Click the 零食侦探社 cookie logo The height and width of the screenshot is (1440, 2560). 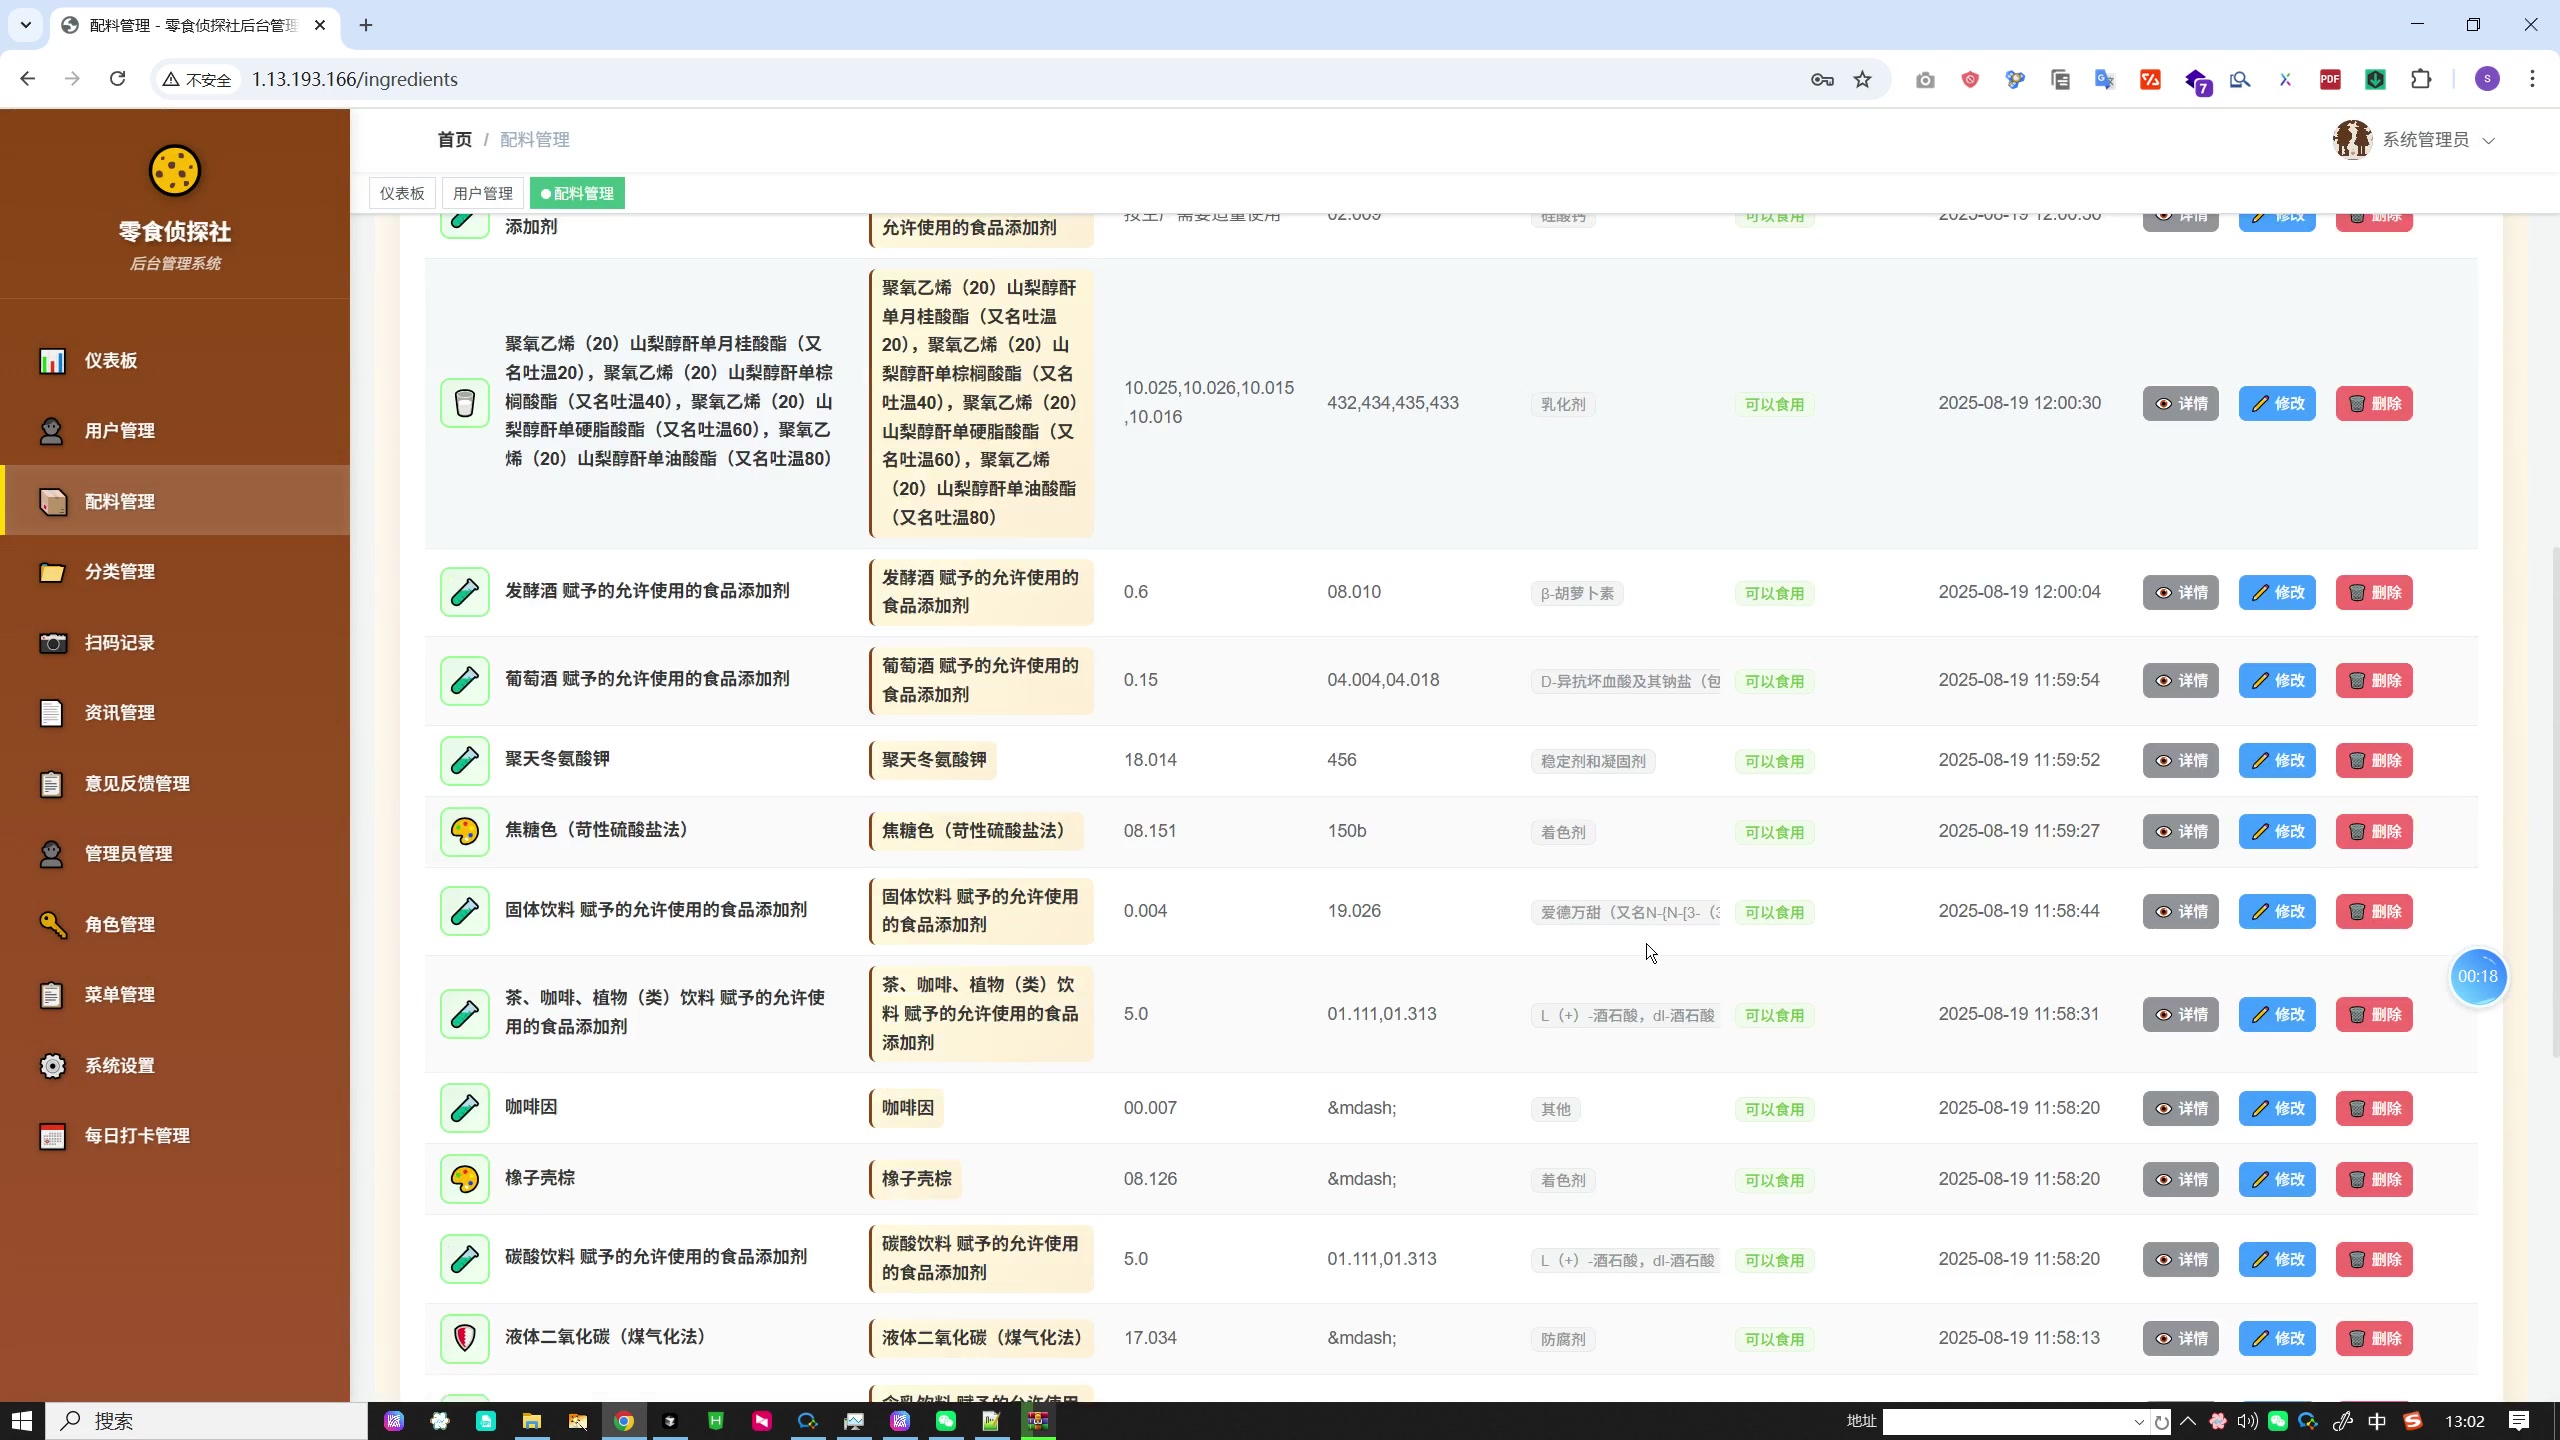click(x=174, y=171)
